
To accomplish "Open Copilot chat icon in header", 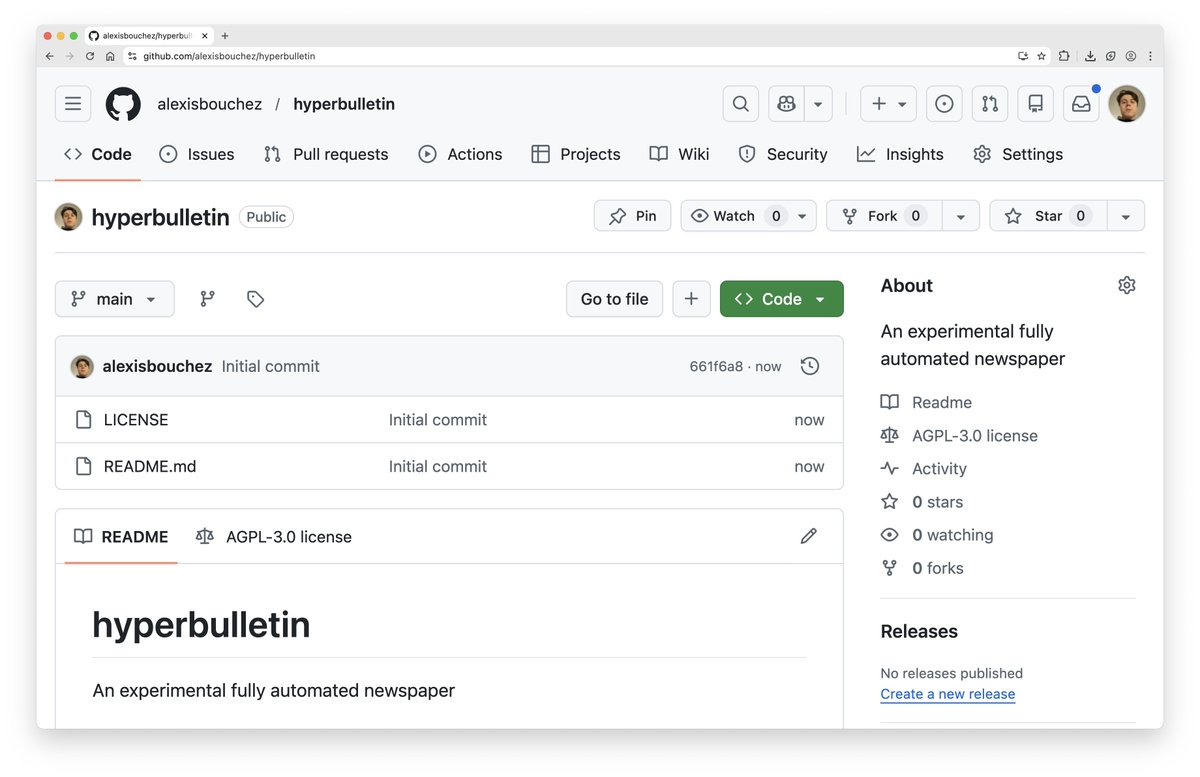I will (x=787, y=104).
